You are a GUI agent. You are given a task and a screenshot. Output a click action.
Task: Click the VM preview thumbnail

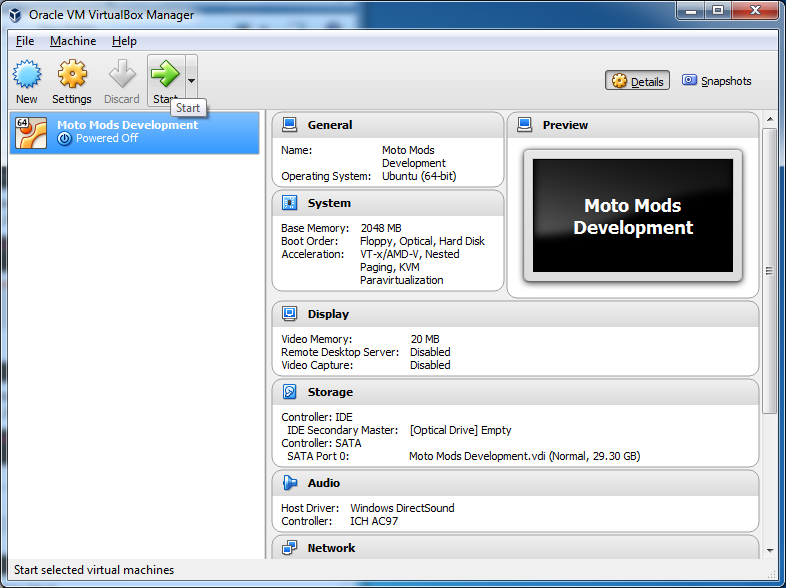(x=633, y=216)
